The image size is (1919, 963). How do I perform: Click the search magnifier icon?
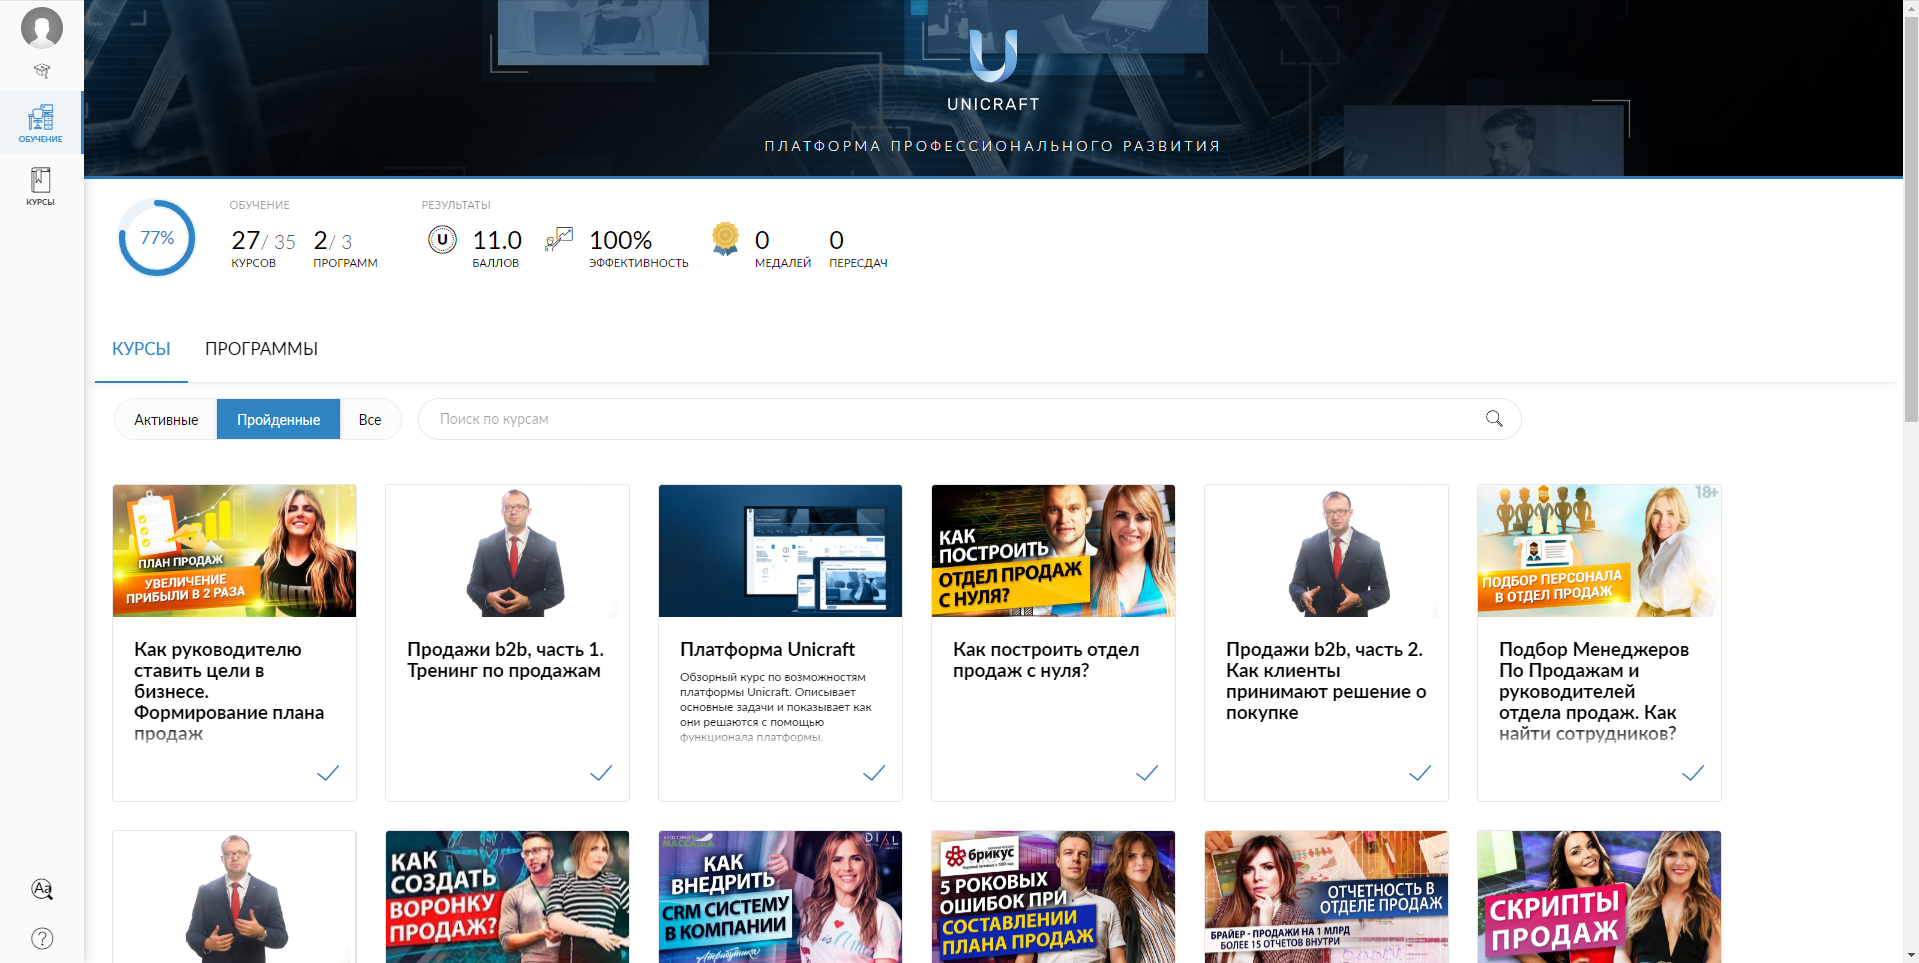pyautogui.click(x=1494, y=419)
